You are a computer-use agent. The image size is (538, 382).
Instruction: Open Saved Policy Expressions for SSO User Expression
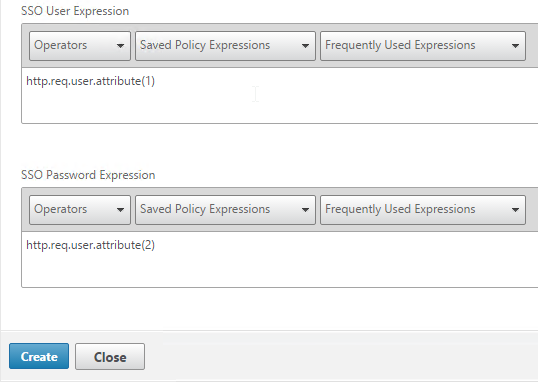point(225,46)
